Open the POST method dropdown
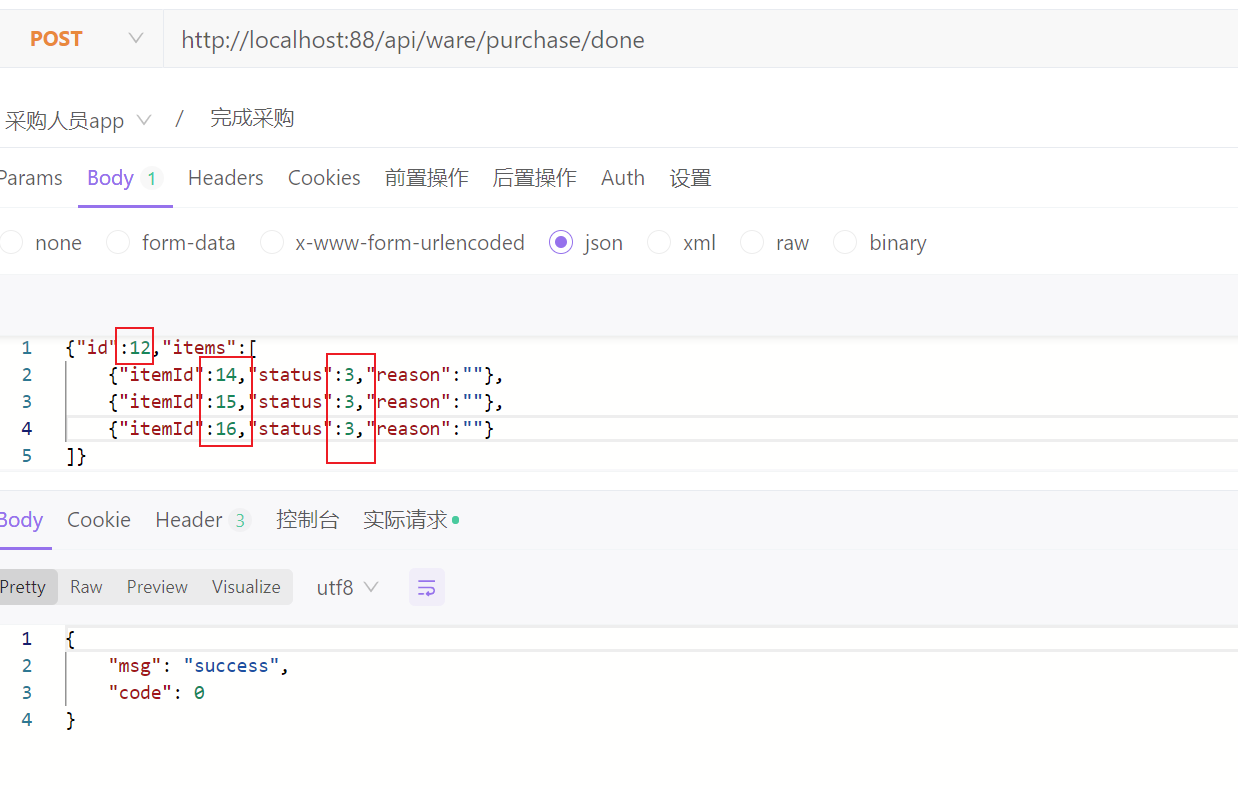Viewport: 1238px width, 789px height. click(x=85, y=39)
